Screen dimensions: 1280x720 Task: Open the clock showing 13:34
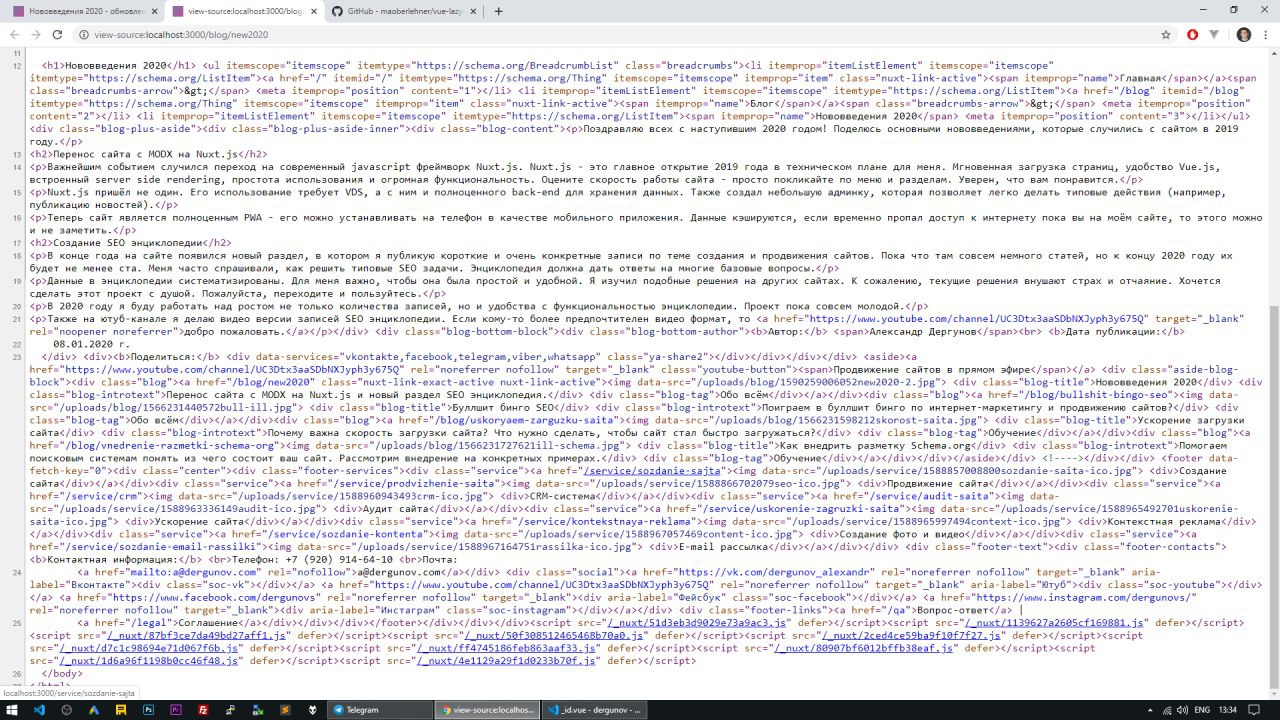coord(1228,709)
